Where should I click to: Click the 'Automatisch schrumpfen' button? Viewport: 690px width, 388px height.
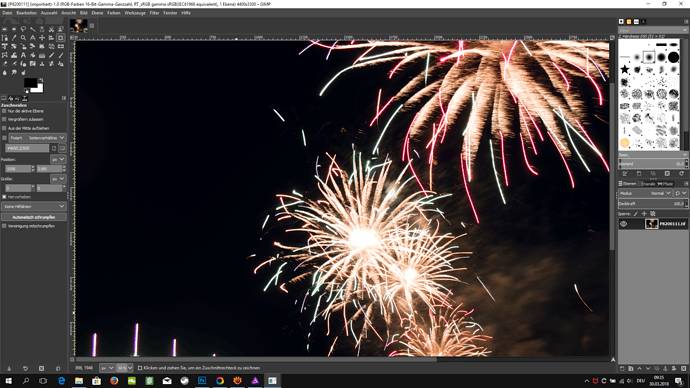point(34,217)
